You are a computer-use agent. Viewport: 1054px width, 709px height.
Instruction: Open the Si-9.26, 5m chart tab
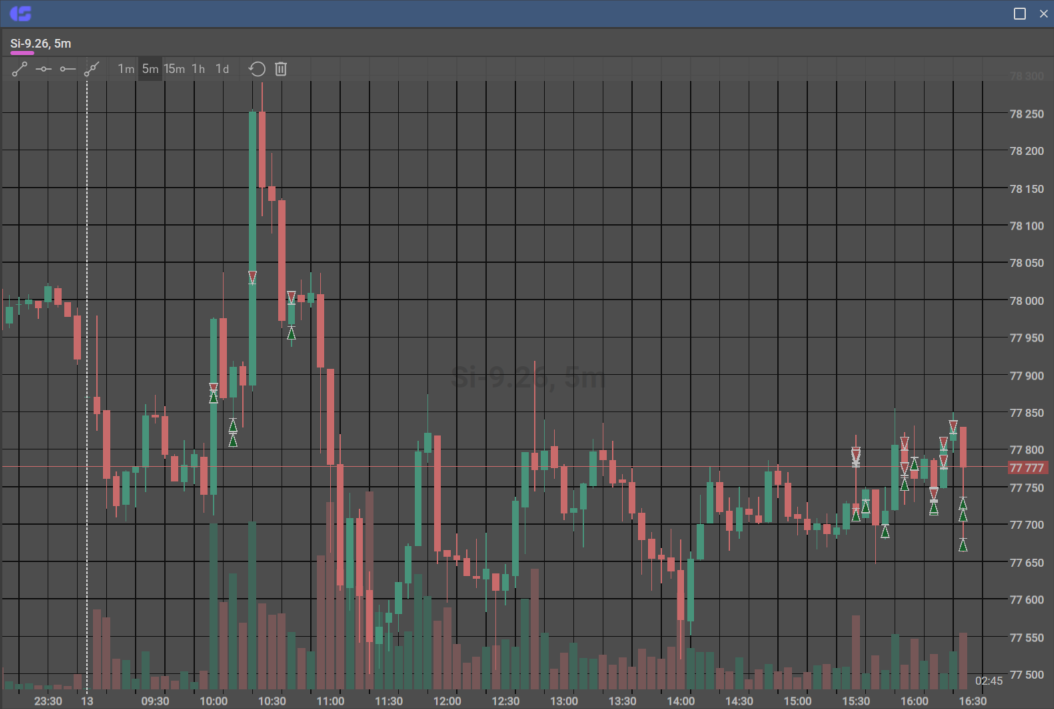[x=40, y=44]
